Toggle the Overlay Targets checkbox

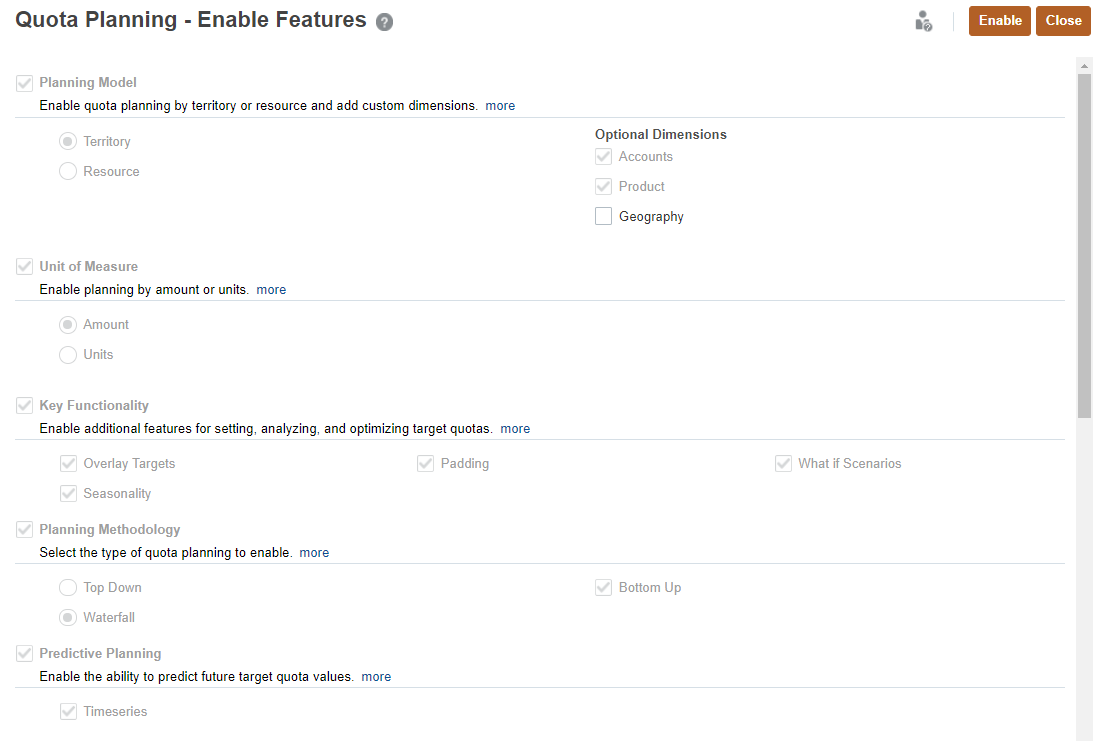[68, 463]
